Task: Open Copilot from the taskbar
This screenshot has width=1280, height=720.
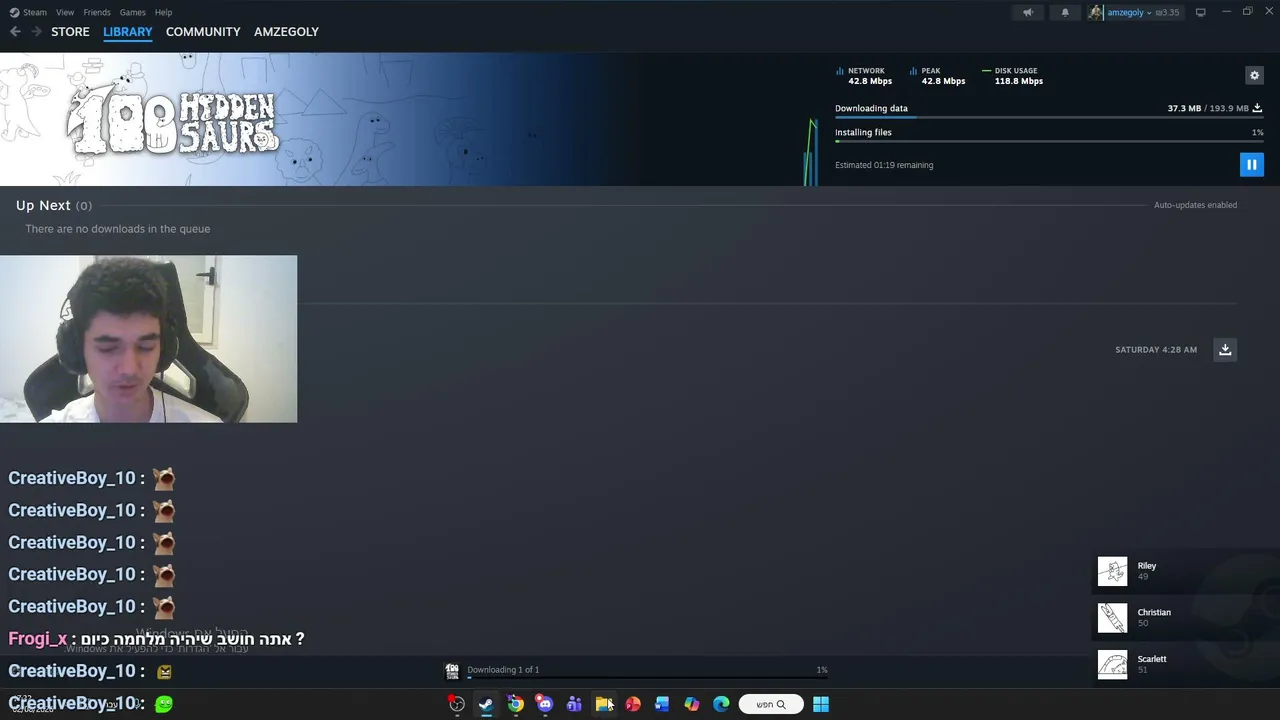Action: click(x=691, y=704)
